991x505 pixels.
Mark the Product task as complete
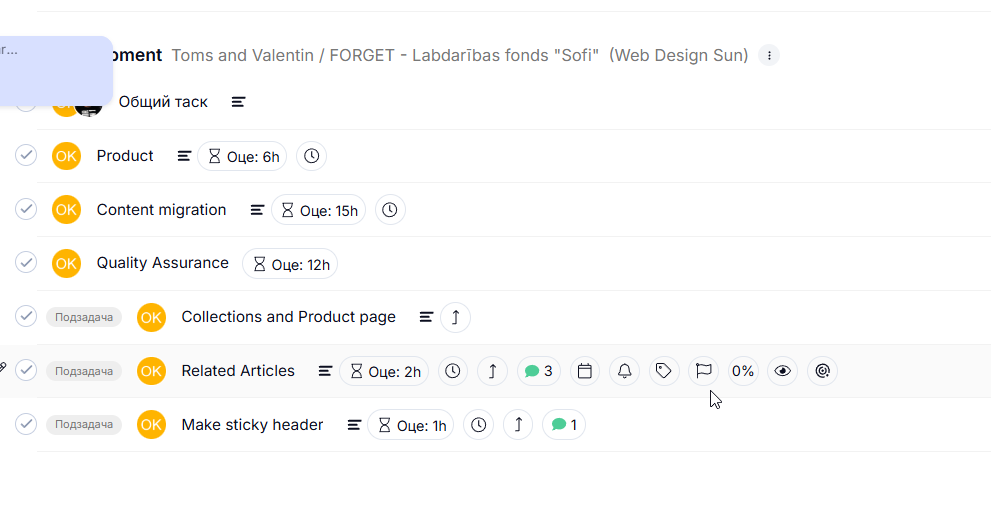pyautogui.click(x=26, y=155)
